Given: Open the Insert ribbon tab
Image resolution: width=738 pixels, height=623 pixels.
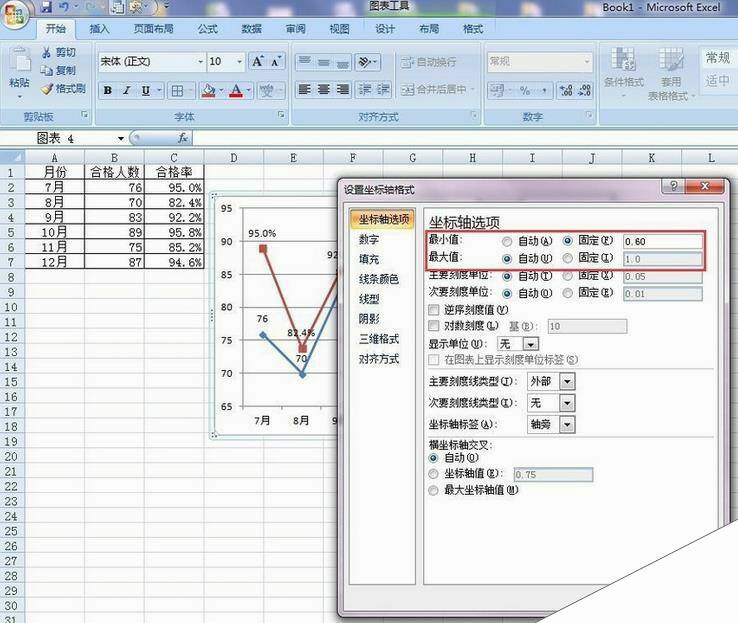Looking at the screenshot, I should [99, 29].
